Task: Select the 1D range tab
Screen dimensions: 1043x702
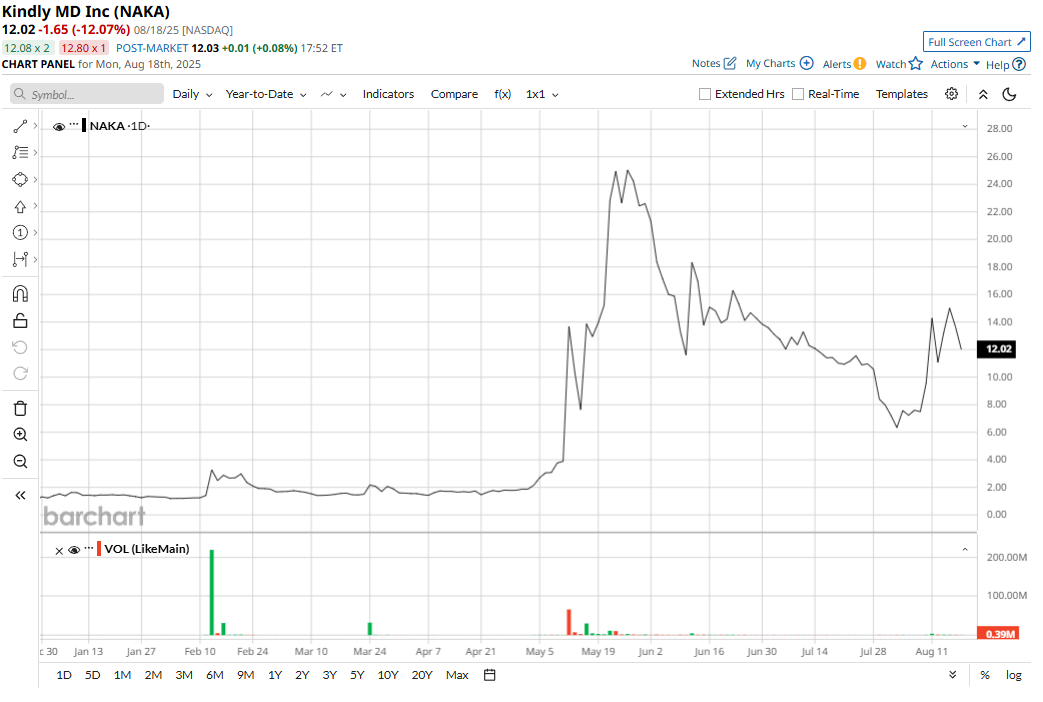Action: click(x=64, y=675)
